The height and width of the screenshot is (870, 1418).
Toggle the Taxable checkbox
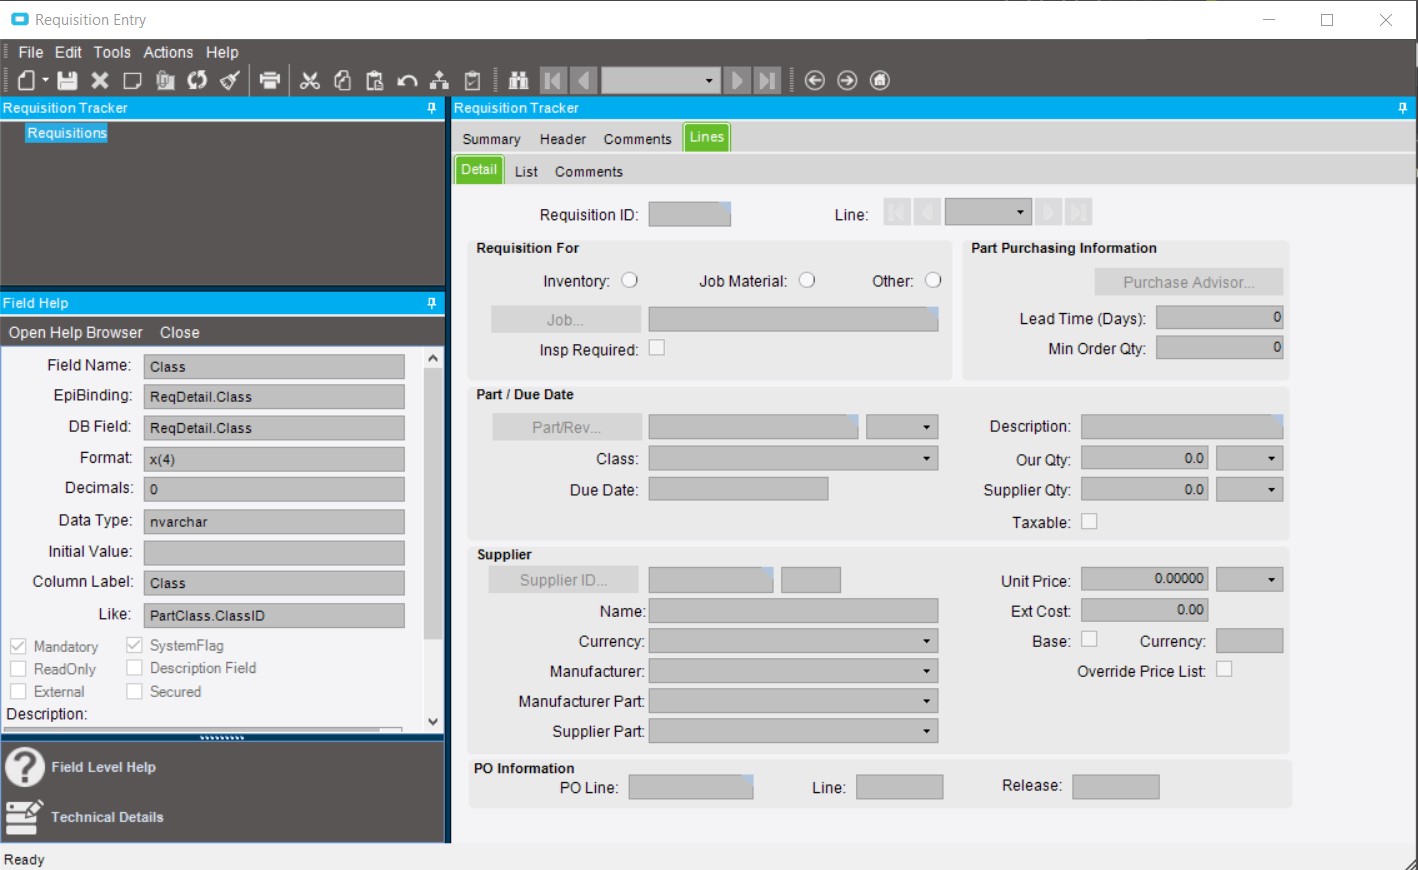1089,521
